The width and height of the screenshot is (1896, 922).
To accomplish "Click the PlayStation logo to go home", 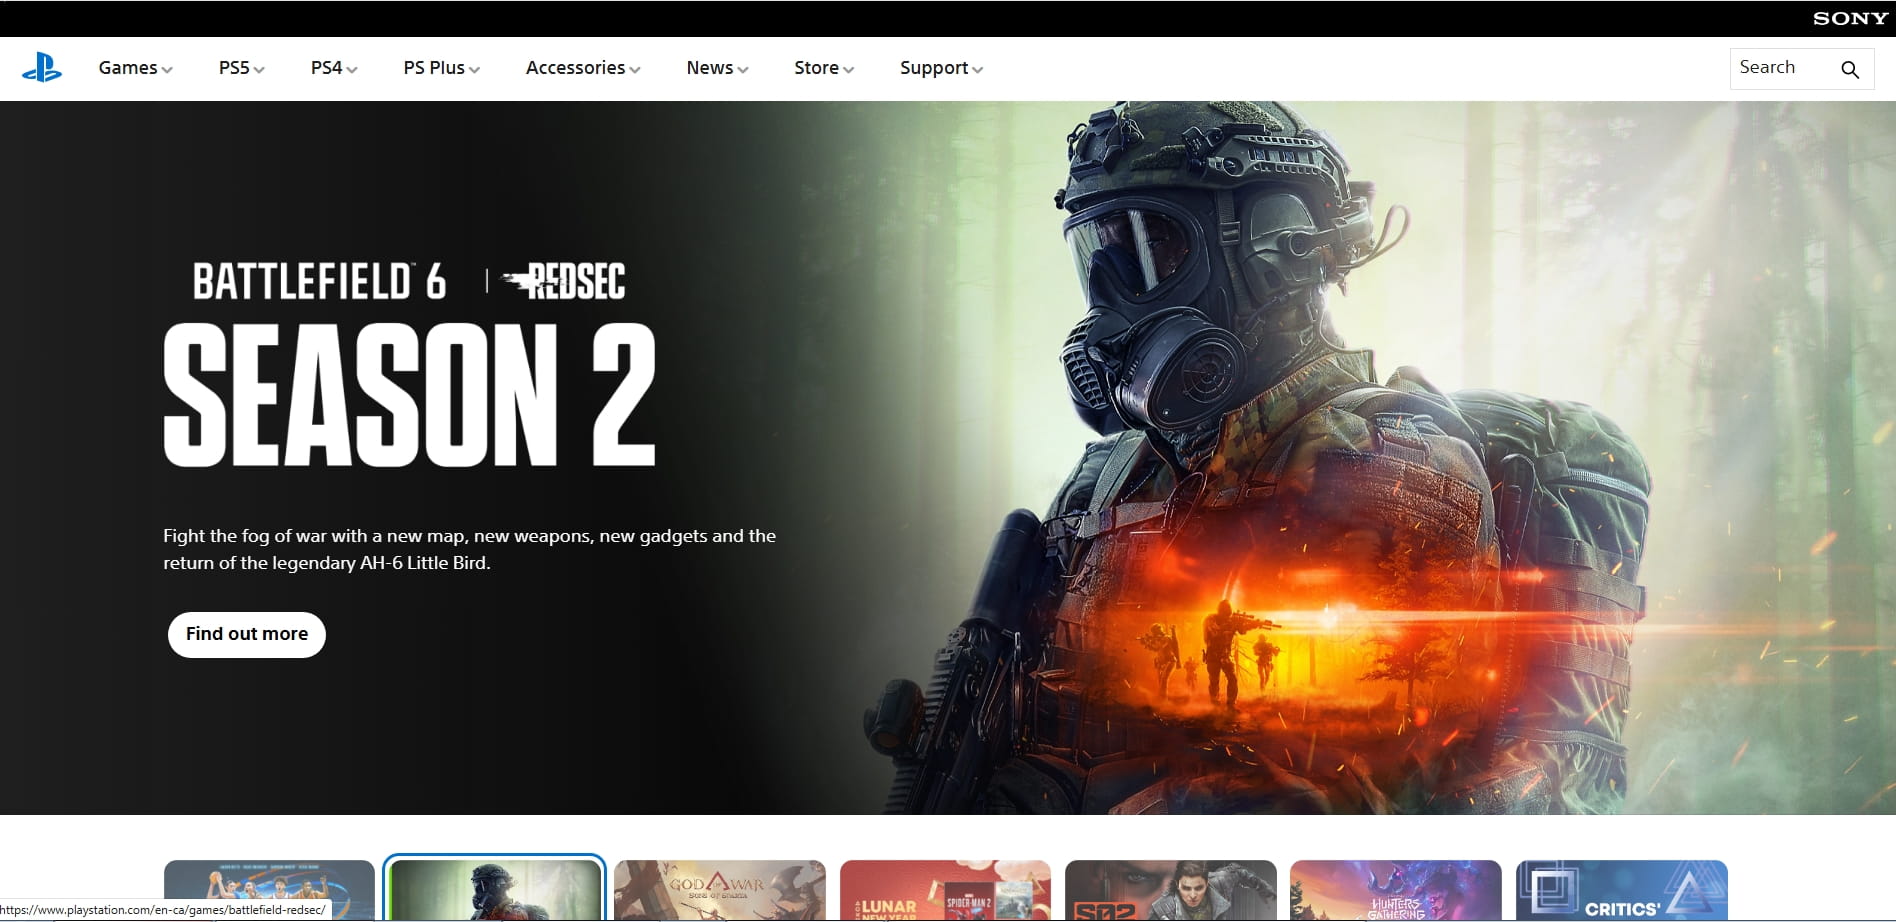I will point(42,68).
